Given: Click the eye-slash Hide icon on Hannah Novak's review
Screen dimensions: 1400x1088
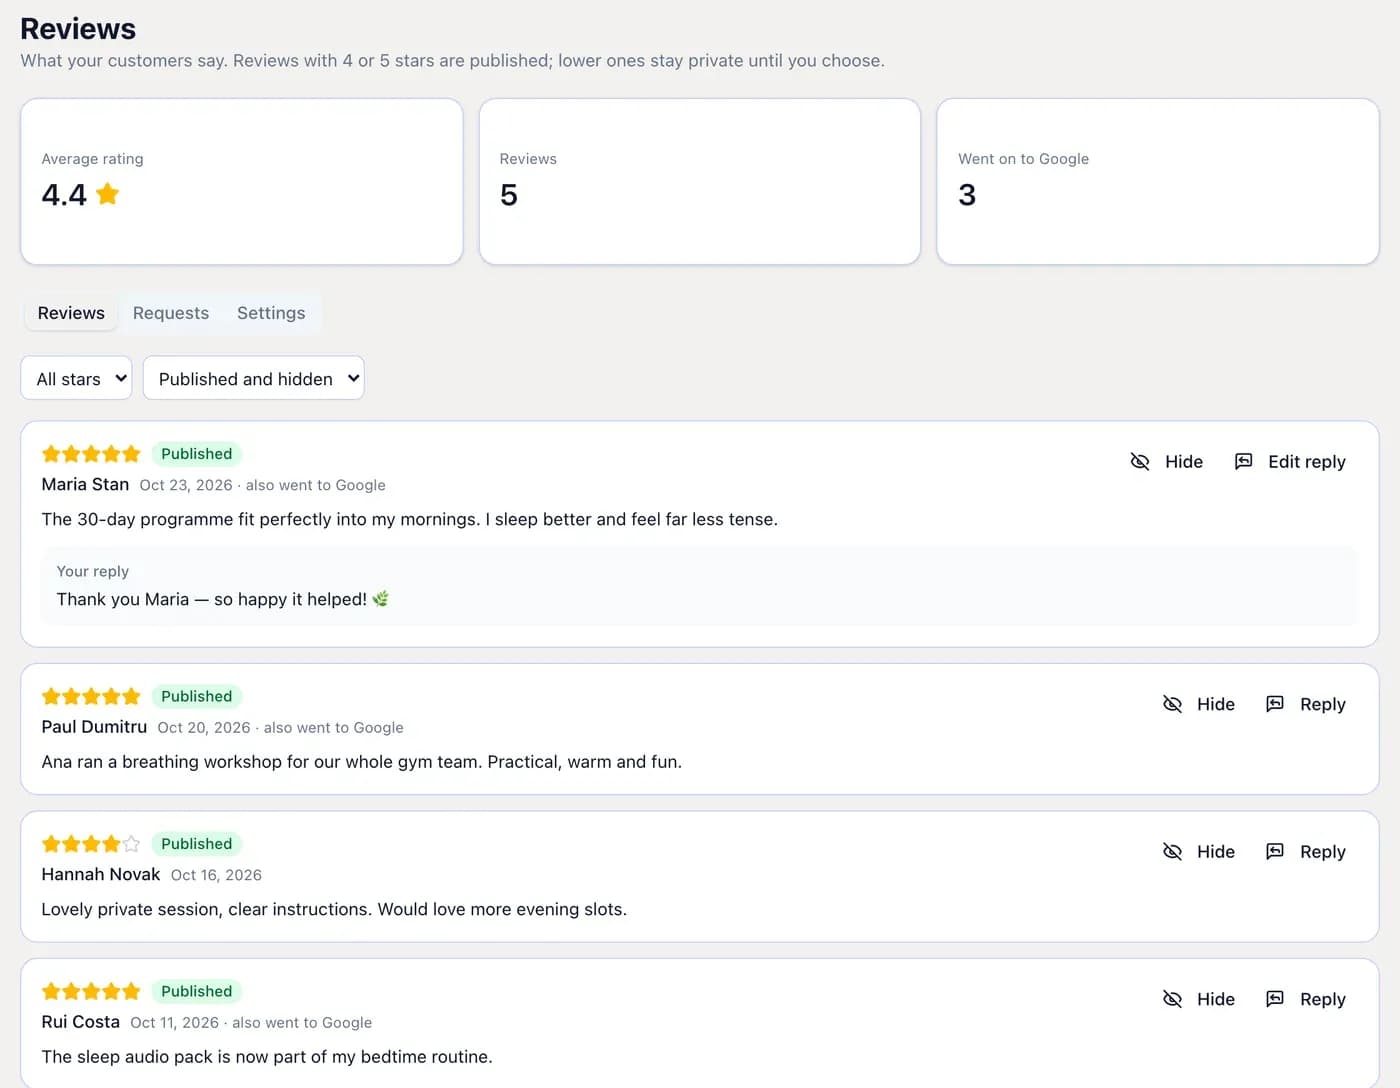Looking at the screenshot, I should pyautogui.click(x=1172, y=851).
